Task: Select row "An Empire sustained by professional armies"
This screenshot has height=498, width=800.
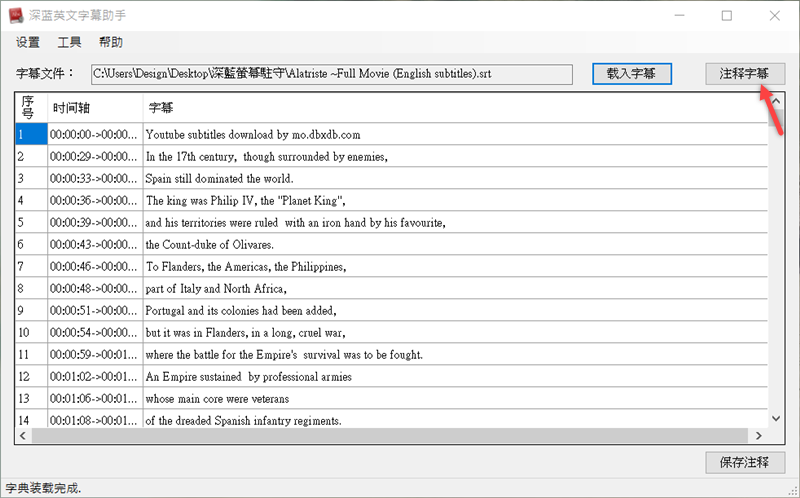Action: 391,377
